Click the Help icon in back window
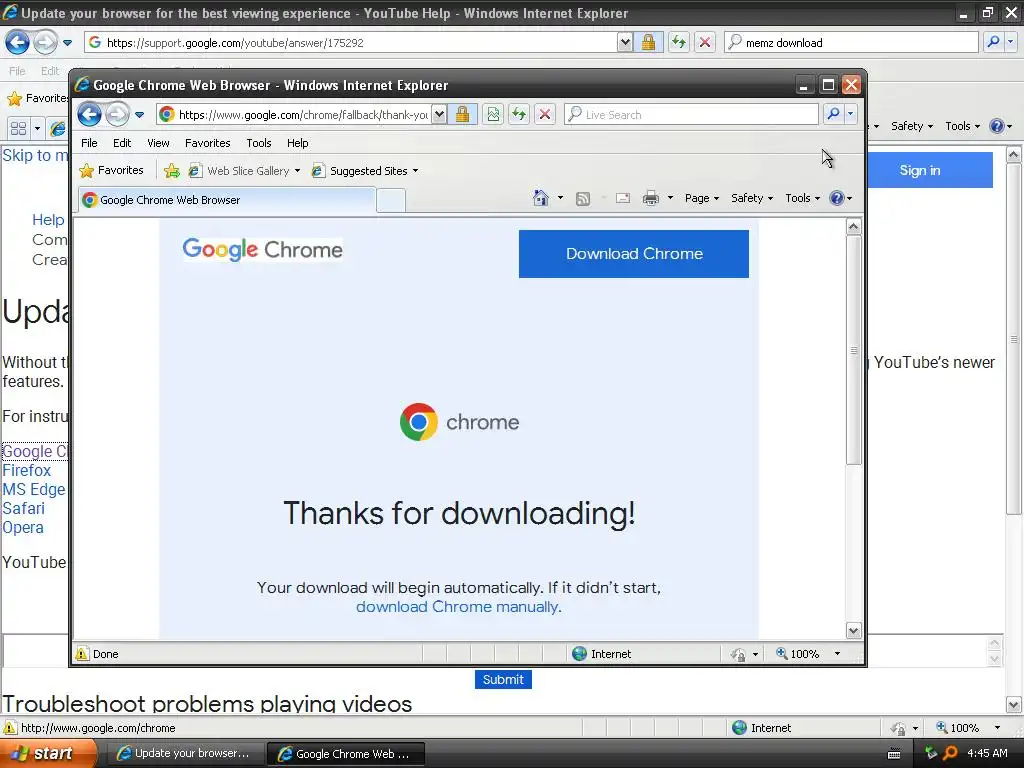The image size is (1024, 768). click(997, 126)
